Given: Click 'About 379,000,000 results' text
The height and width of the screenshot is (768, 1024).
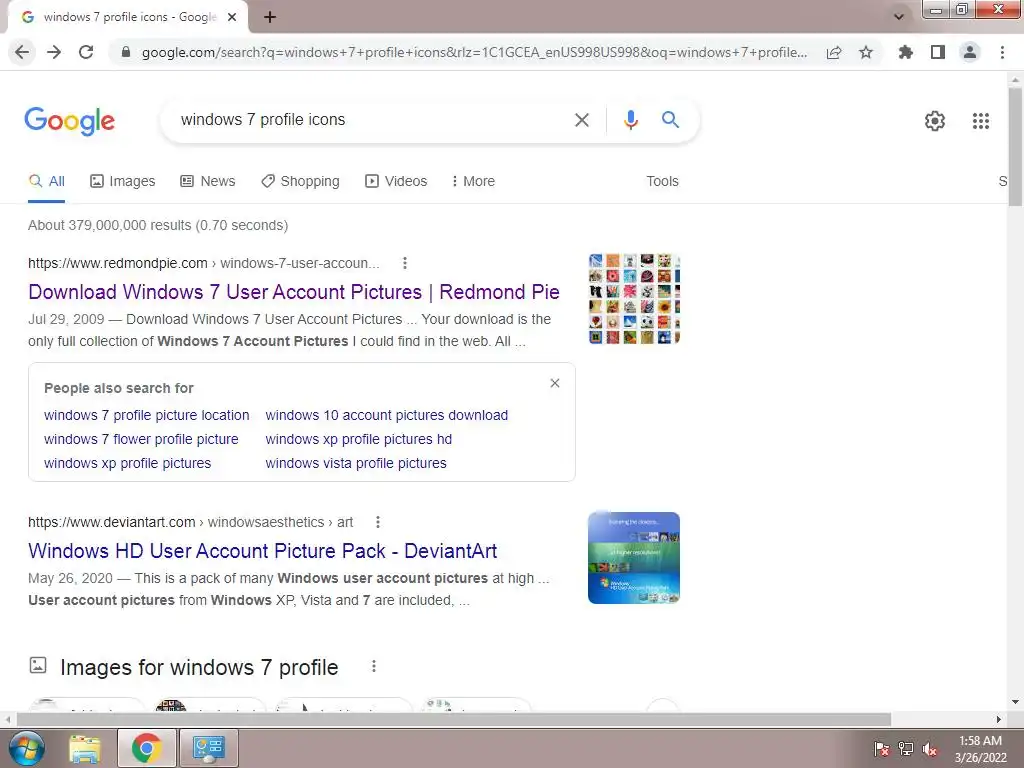Looking at the screenshot, I should point(158,225).
